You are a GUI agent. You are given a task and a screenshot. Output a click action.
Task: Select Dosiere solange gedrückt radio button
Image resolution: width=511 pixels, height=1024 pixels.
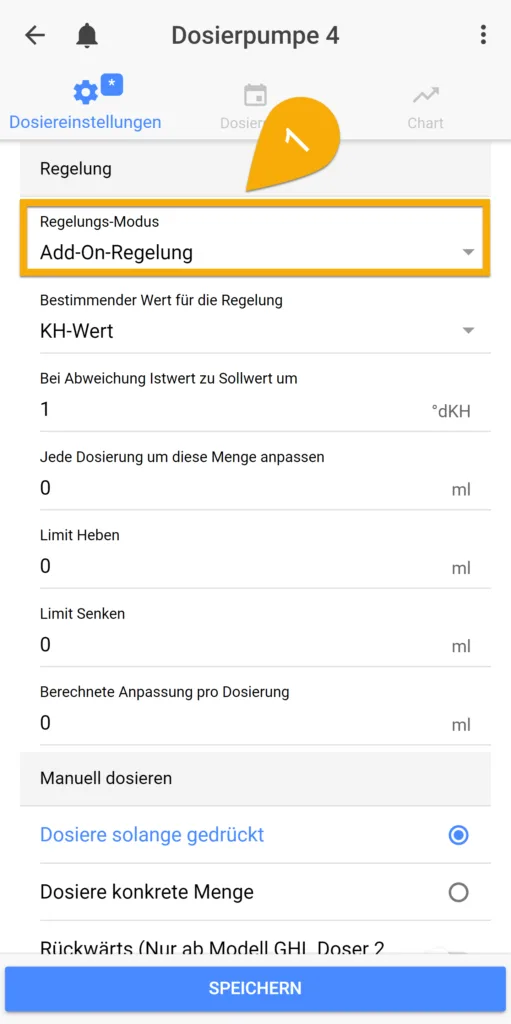pos(458,835)
